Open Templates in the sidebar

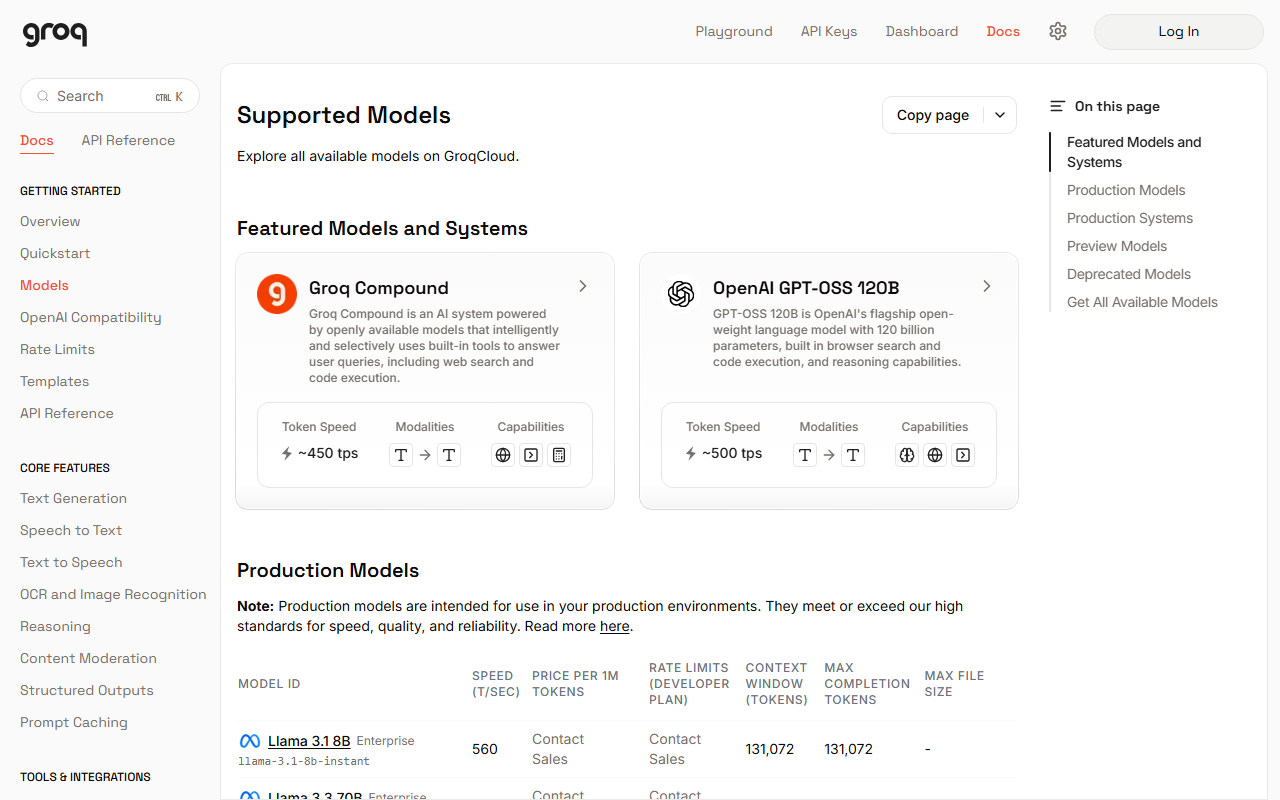tap(54, 381)
